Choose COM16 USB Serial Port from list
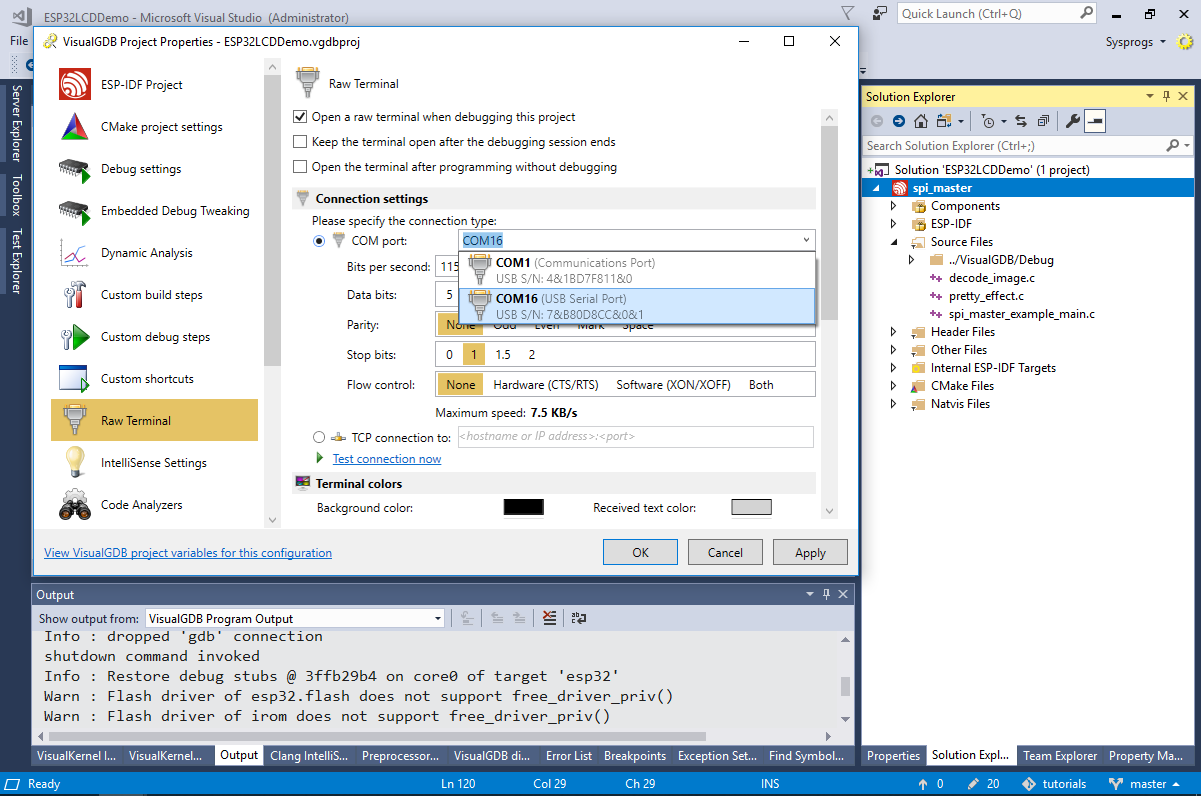Viewport: 1201px width, 796px height. point(638,306)
